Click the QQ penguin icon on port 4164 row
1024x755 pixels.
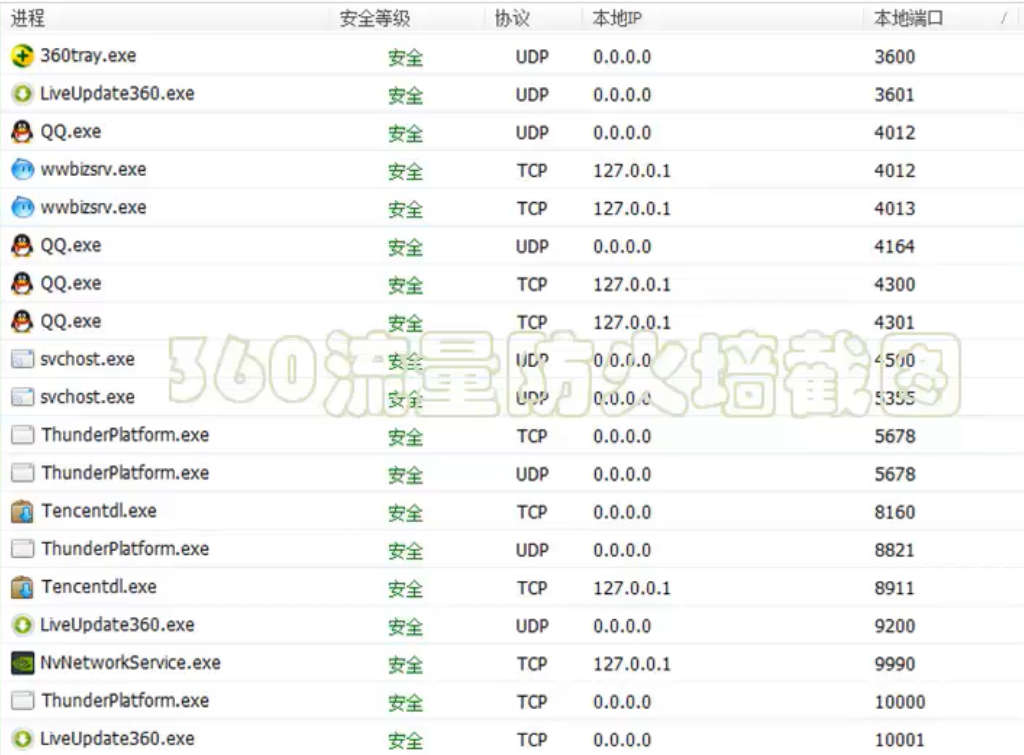pos(22,246)
